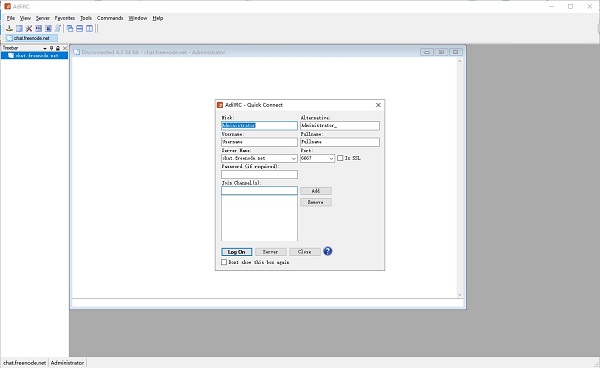Check the Don't show this box again option
The height and width of the screenshot is (368, 600).
pyautogui.click(x=224, y=262)
